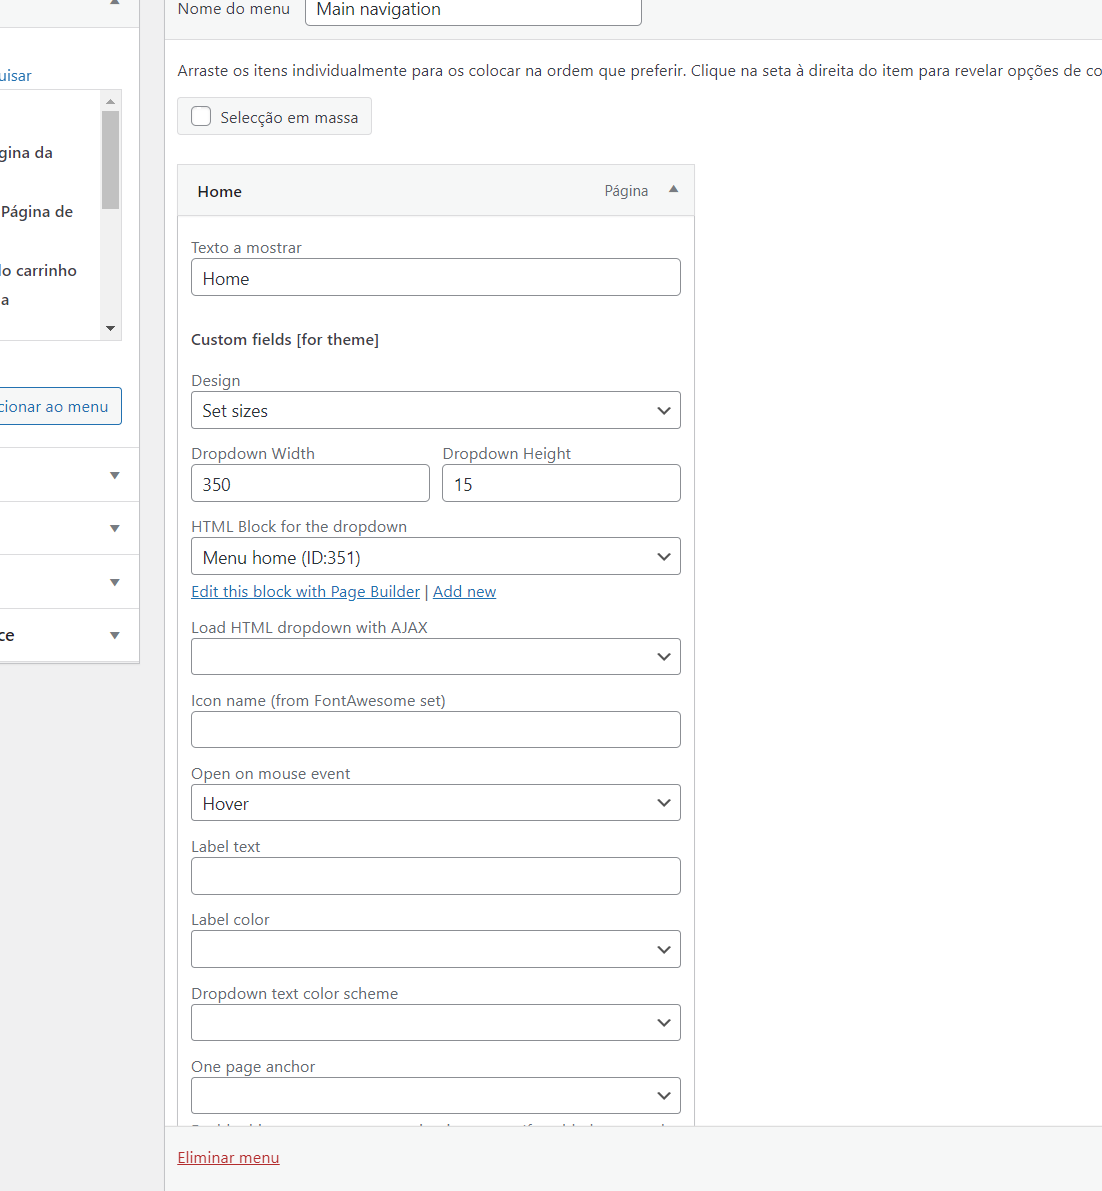
Task: Collapse the Home menu item arrow
Action: [x=673, y=190]
